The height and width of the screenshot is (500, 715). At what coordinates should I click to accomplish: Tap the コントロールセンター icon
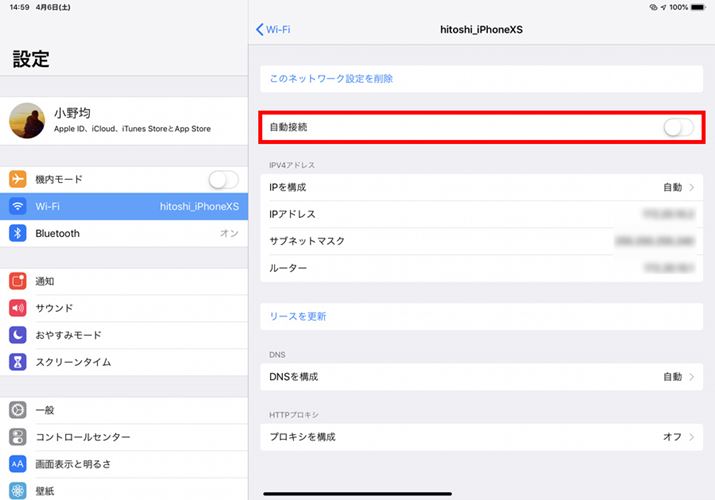18,437
